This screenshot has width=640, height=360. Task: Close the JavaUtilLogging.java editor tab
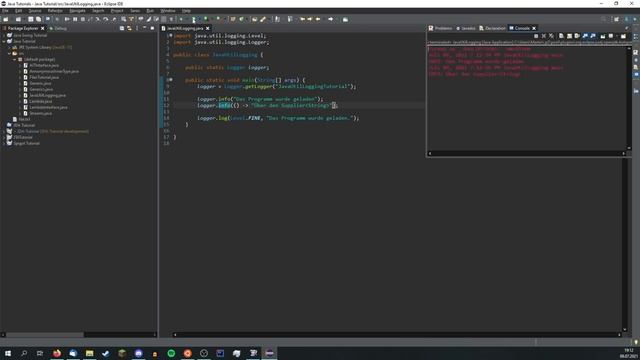(x=208, y=28)
